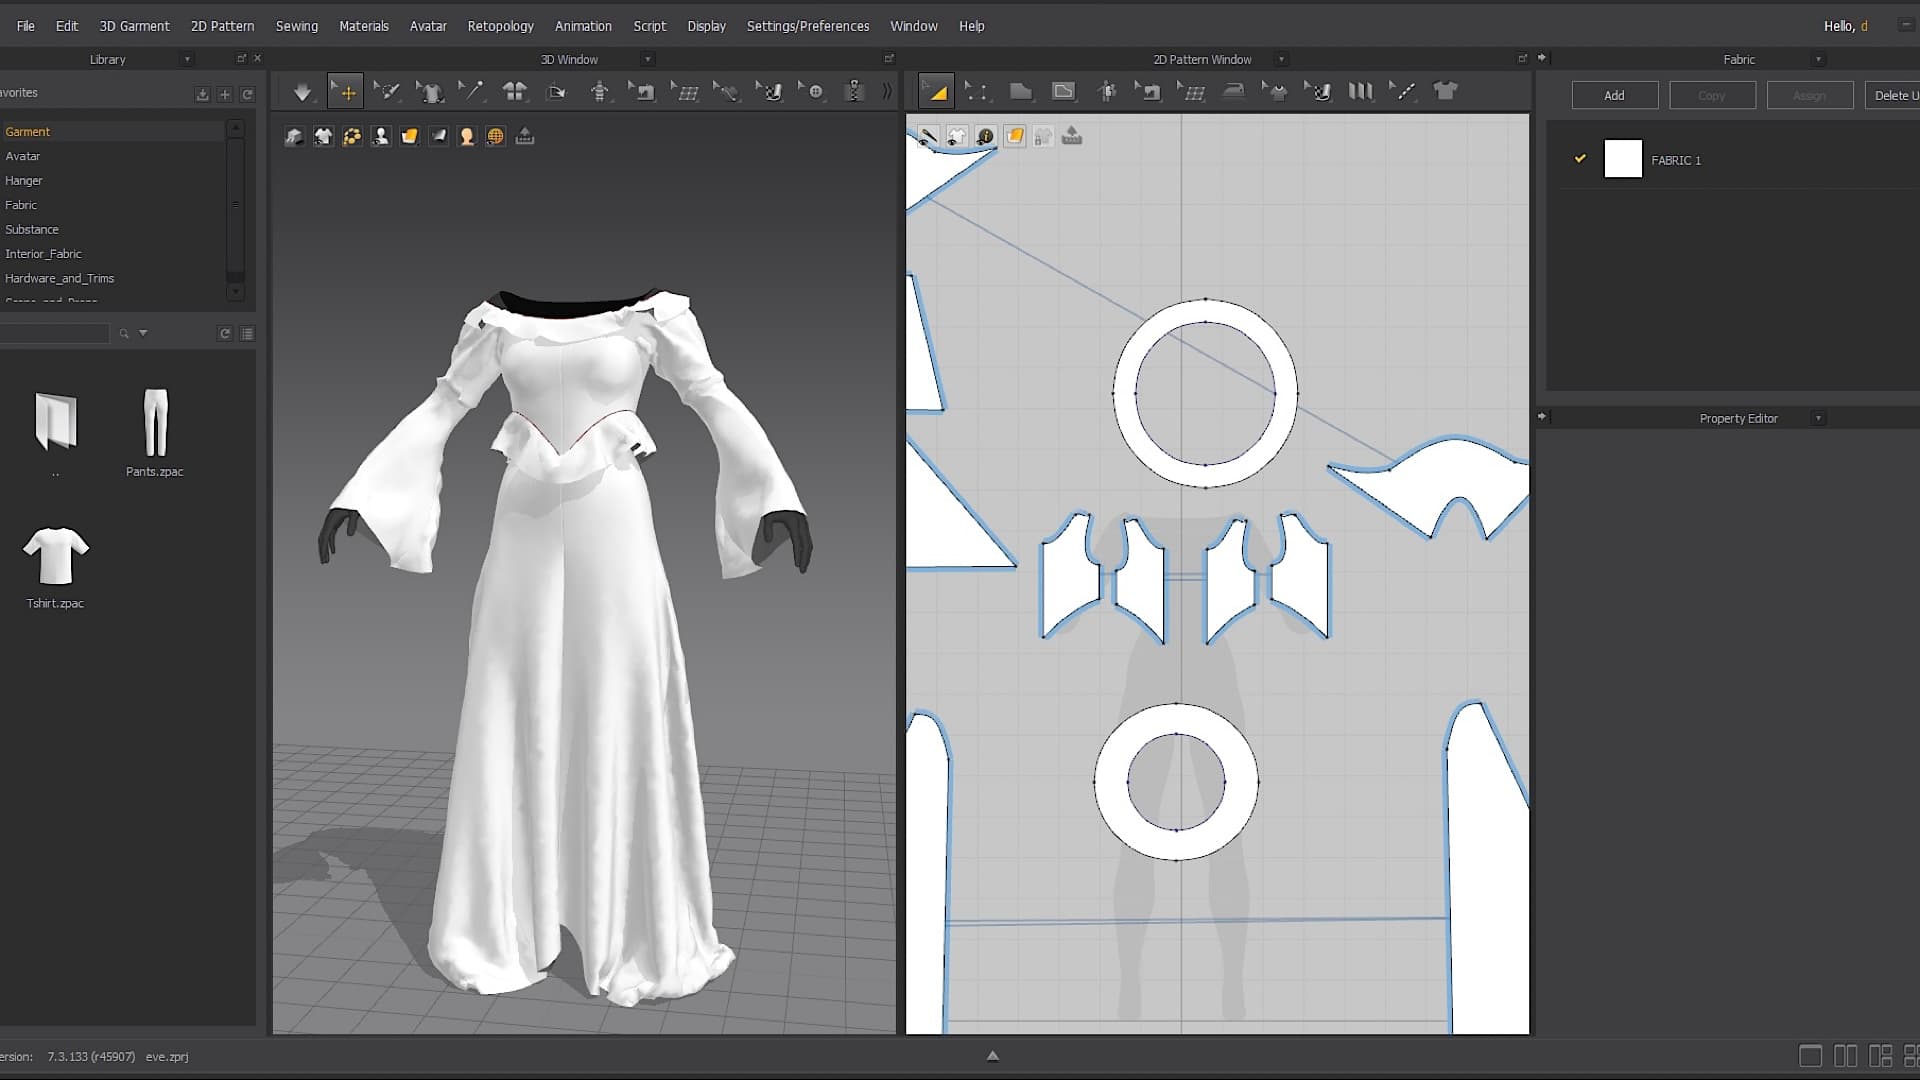Refresh the Library favorites list
The width and height of the screenshot is (1920, 1080).
click(x=248, y=94)
